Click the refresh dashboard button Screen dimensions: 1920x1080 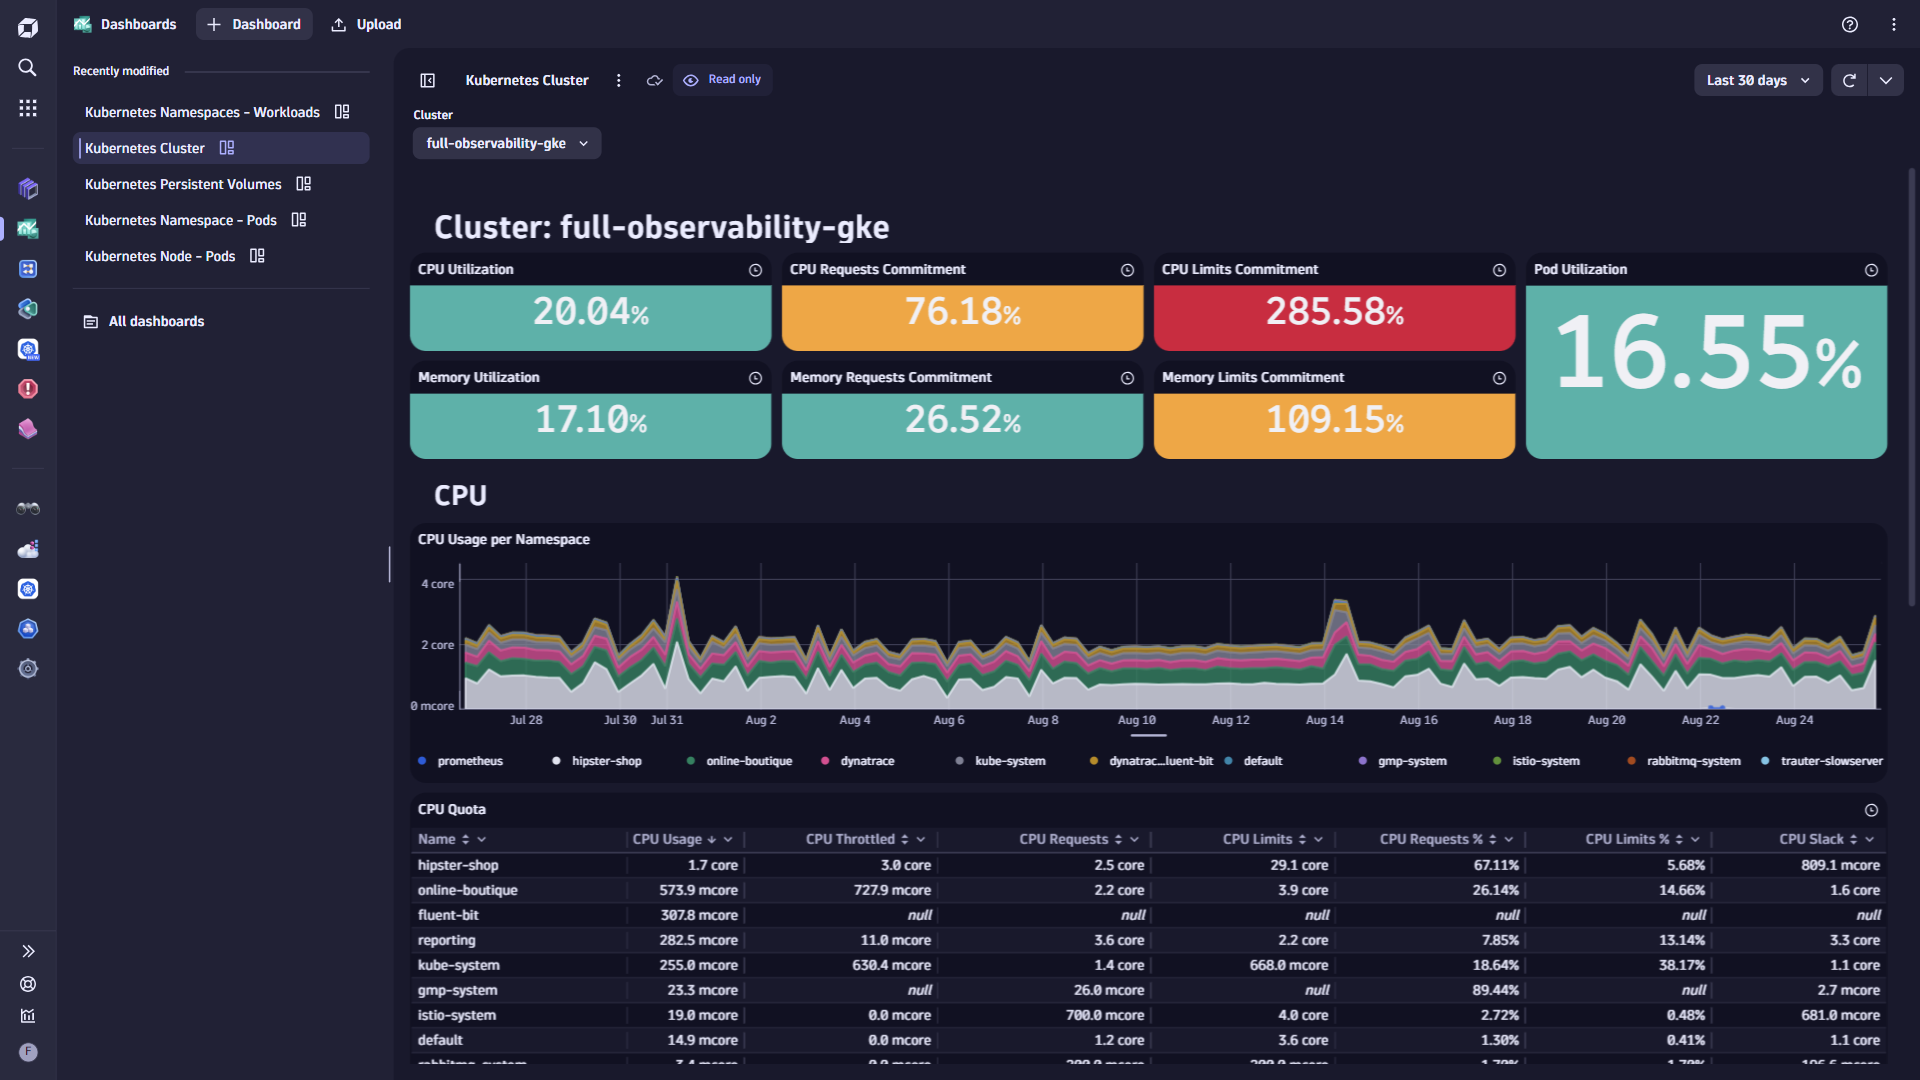point(1849,80)
